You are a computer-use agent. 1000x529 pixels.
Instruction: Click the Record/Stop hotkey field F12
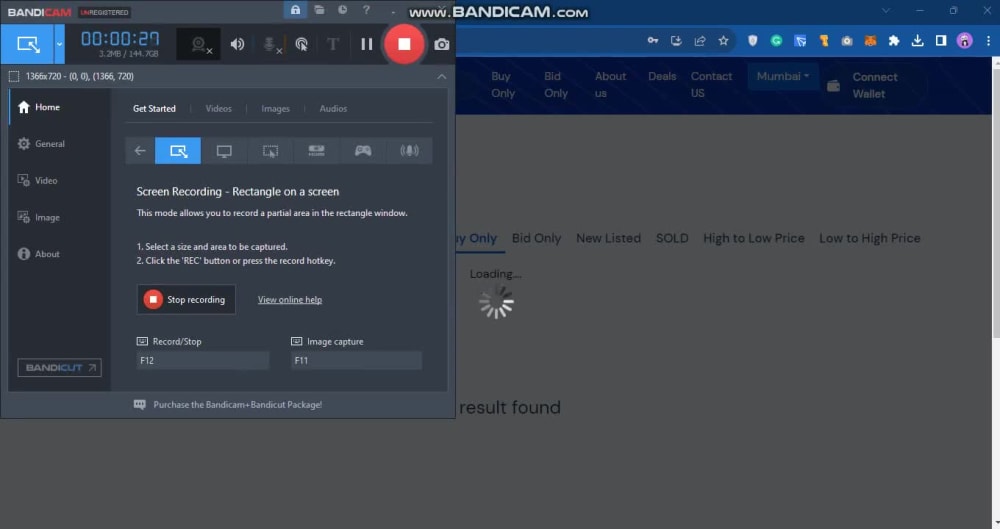[203, 361]
